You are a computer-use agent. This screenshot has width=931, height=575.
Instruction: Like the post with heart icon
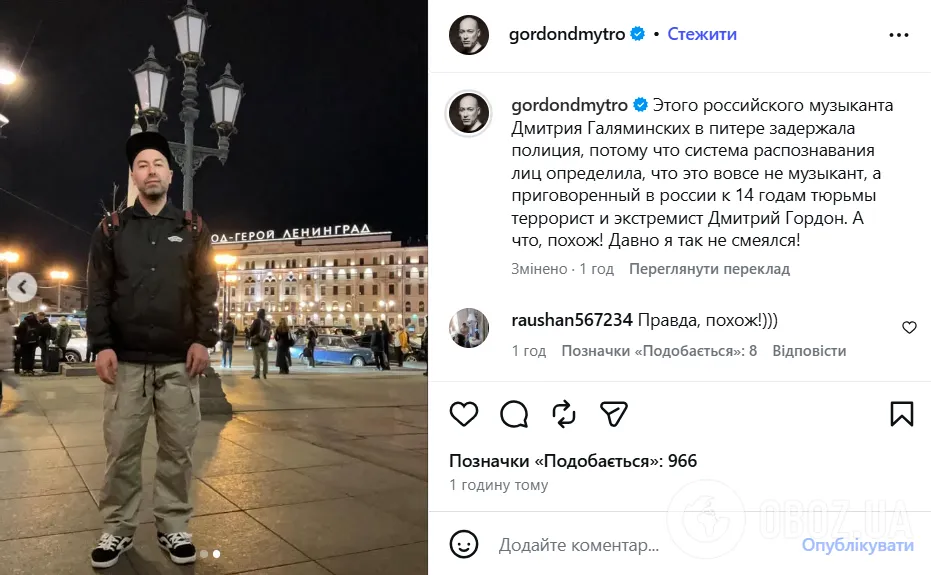pos(464,414)
